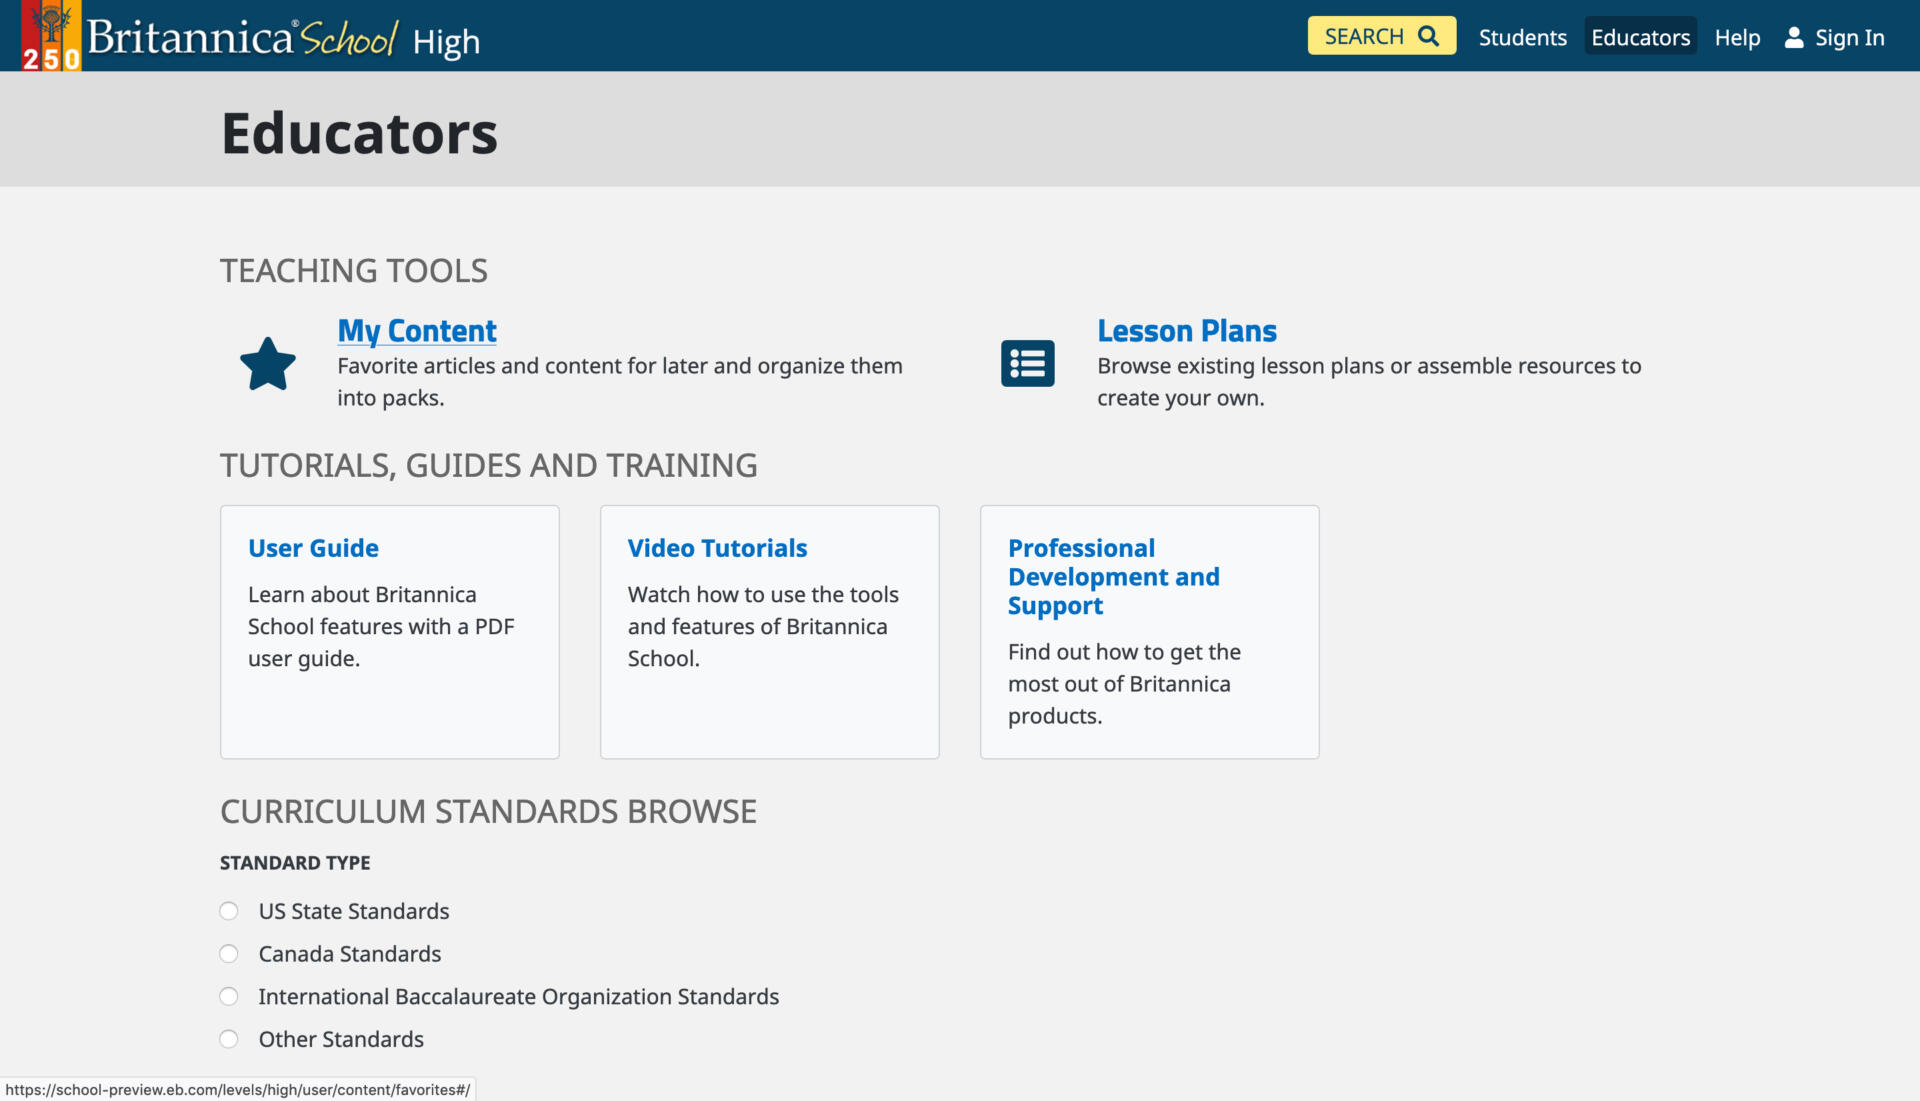Open the Lesson Plans link
Image resolution: width=1920 pixels, height=1101 pixels.
pyautogui.click(x=1187, y=331)
